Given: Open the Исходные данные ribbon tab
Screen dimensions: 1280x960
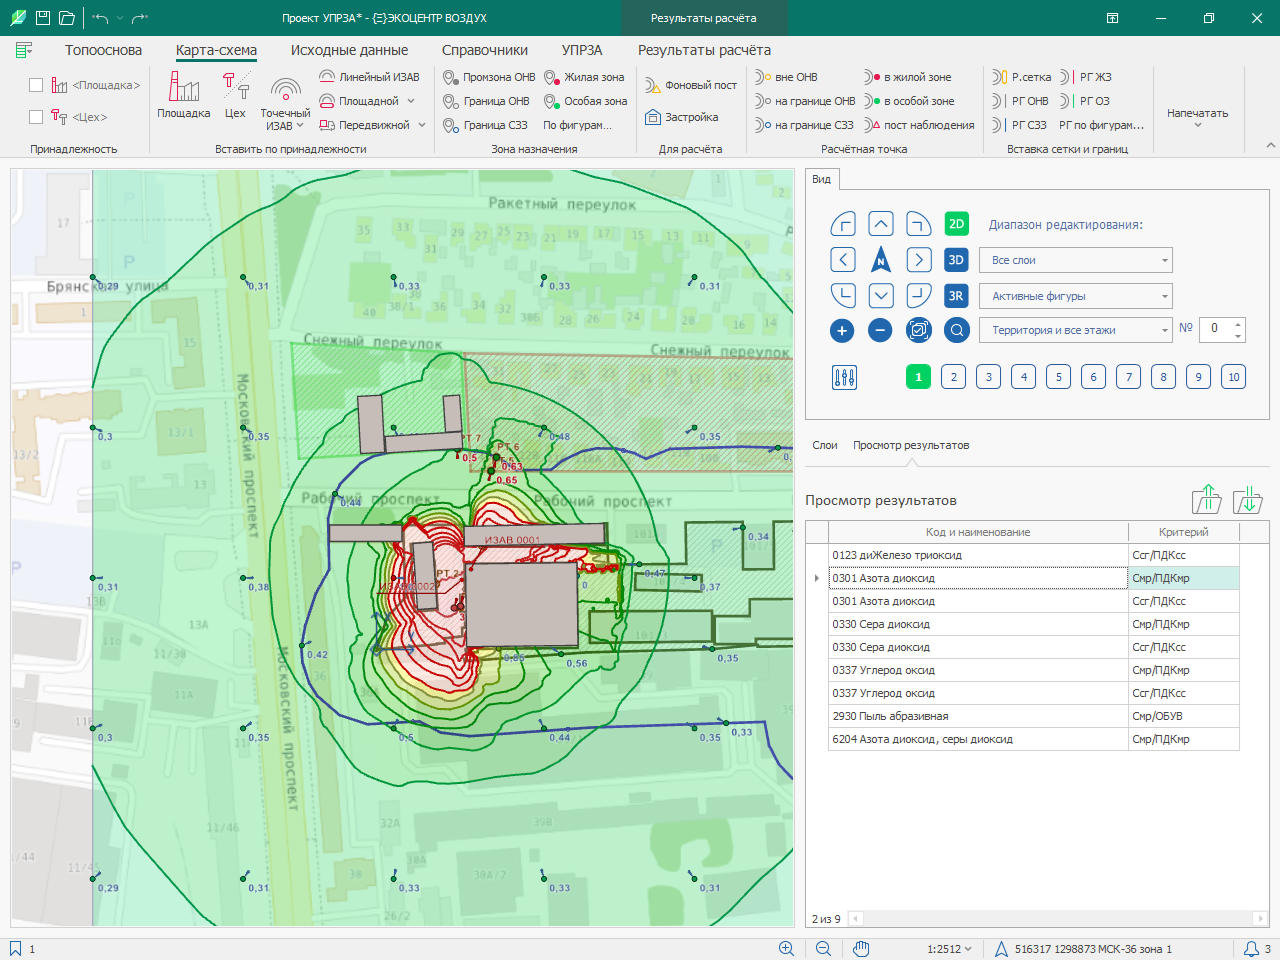Looking at the screenshot, I should pyautogui.click(x=349, y=50).
